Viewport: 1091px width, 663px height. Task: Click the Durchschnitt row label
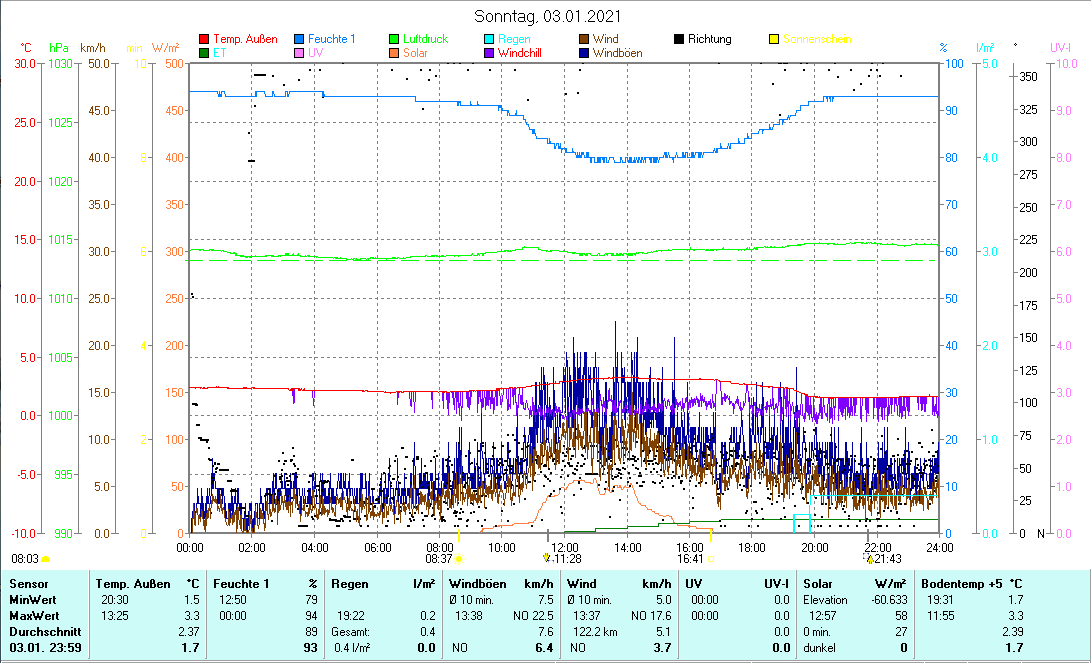[39, 632]
